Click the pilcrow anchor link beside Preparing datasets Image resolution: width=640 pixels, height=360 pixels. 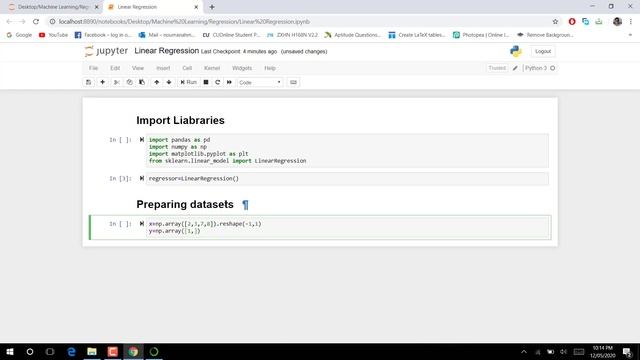click(x=245, y=205)
